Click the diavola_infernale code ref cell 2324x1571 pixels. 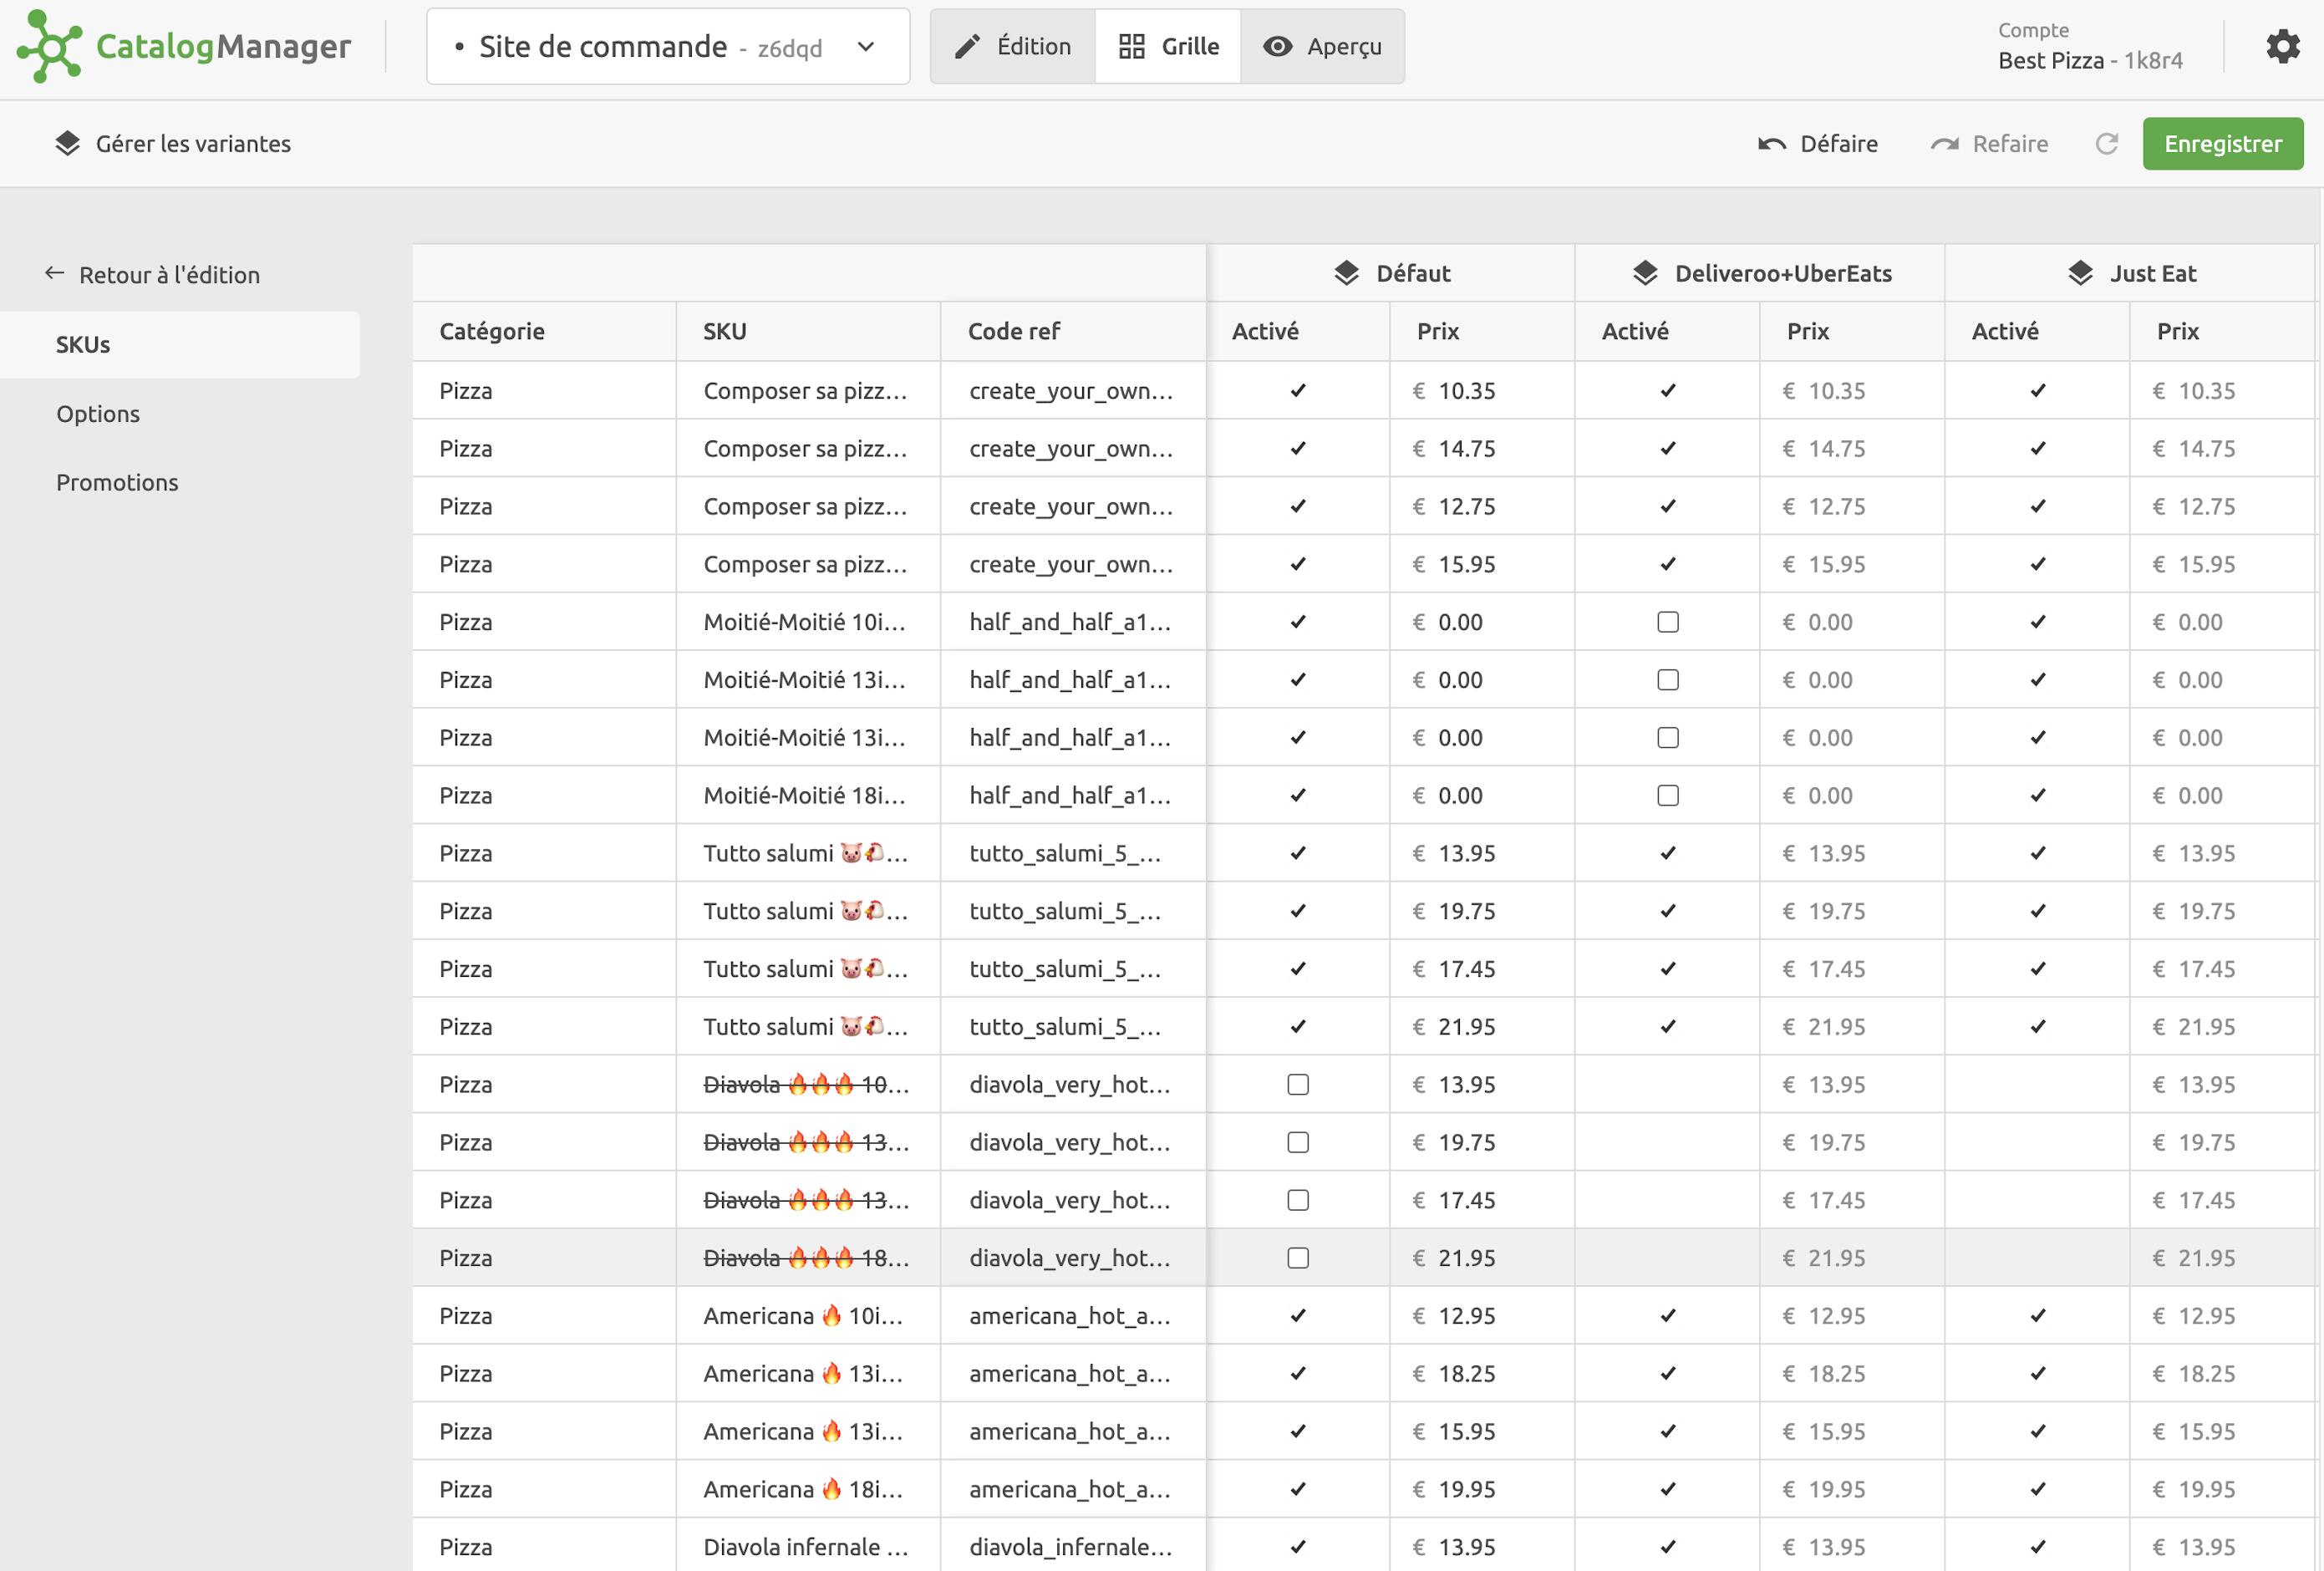pos(1073,1547)
